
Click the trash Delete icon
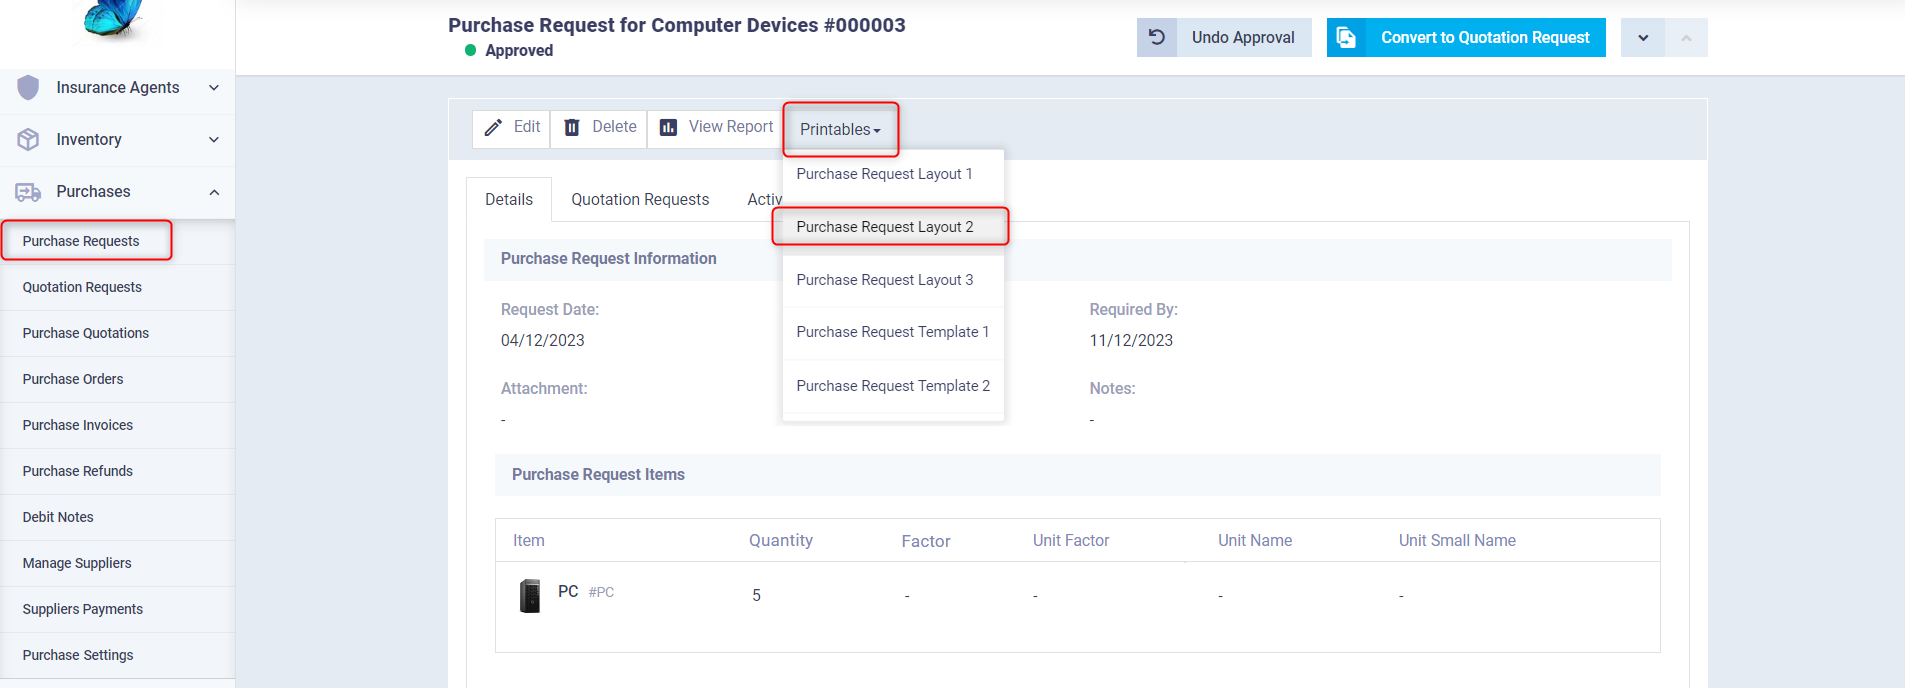pyautogui.click(x=572, y=128)
